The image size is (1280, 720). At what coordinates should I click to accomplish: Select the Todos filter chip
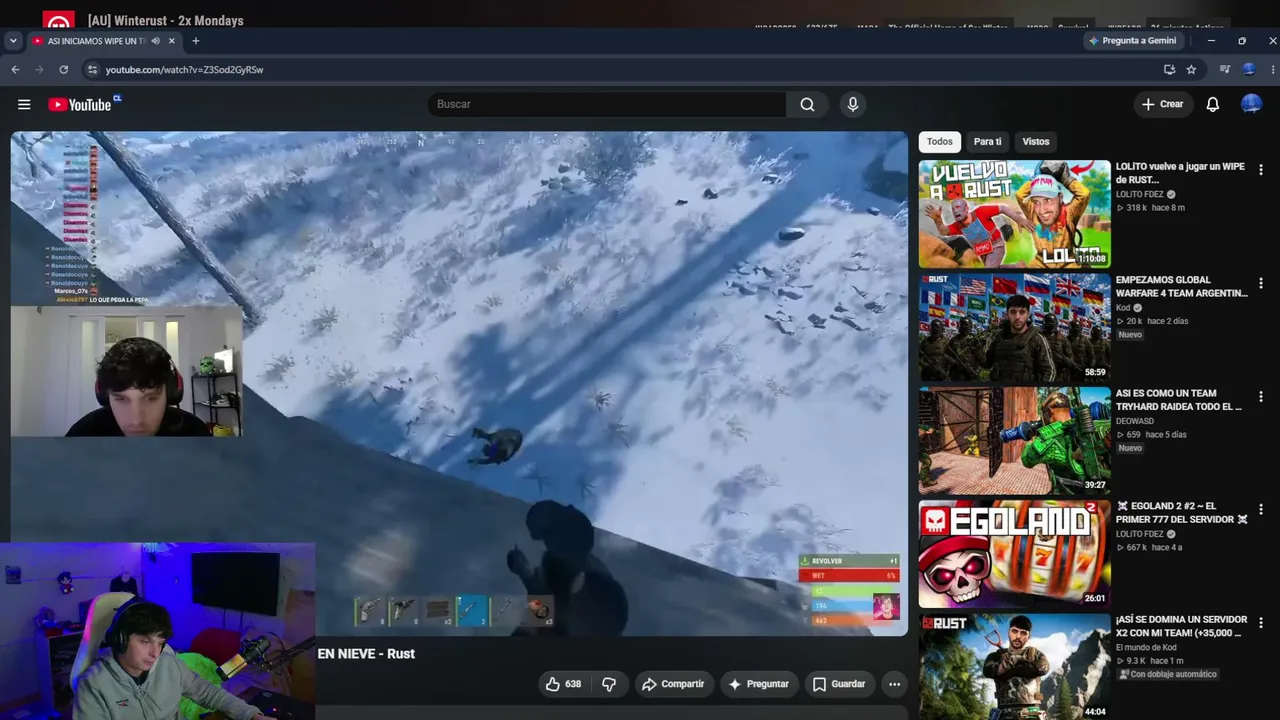(x=939, y=142)
